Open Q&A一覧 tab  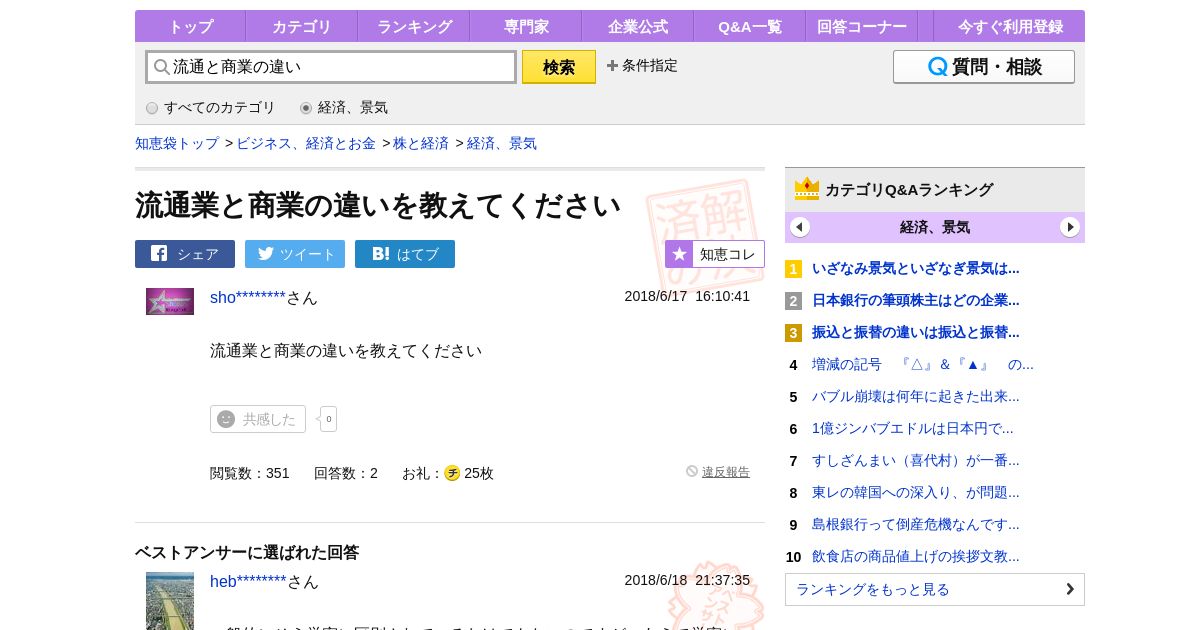(750, 27)
